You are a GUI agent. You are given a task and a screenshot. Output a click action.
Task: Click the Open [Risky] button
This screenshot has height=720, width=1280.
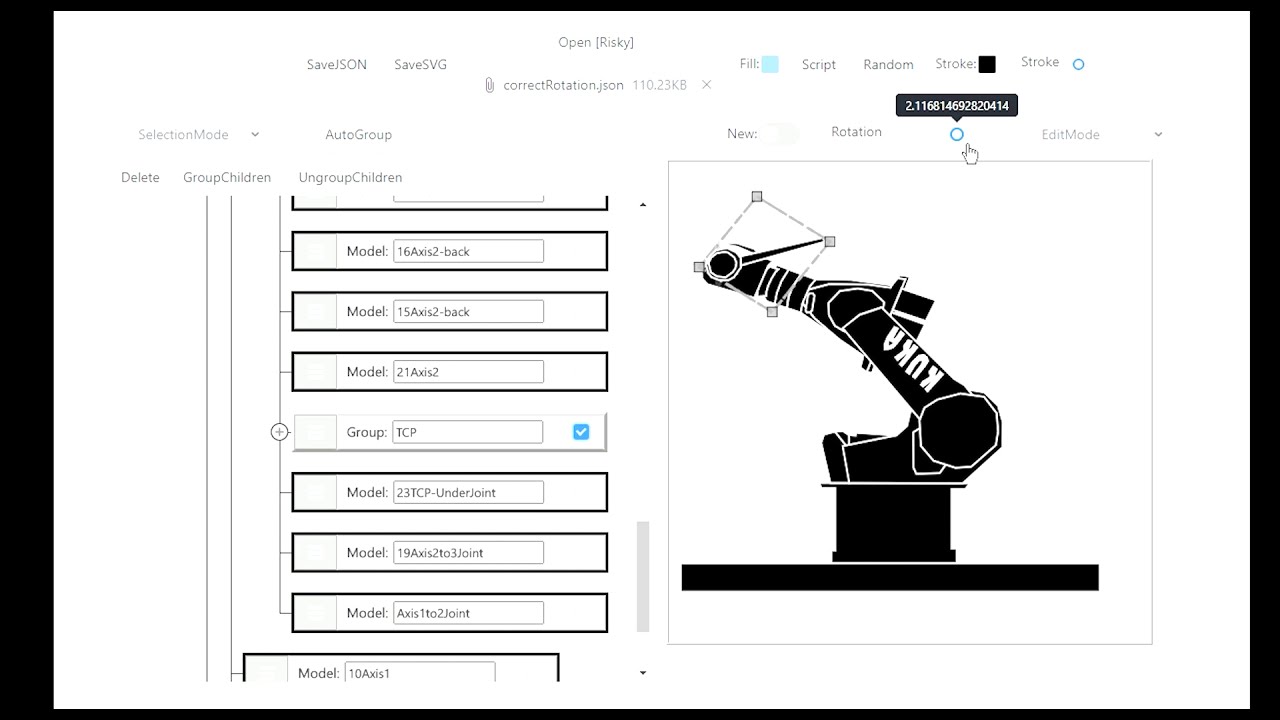pos(596,42)
